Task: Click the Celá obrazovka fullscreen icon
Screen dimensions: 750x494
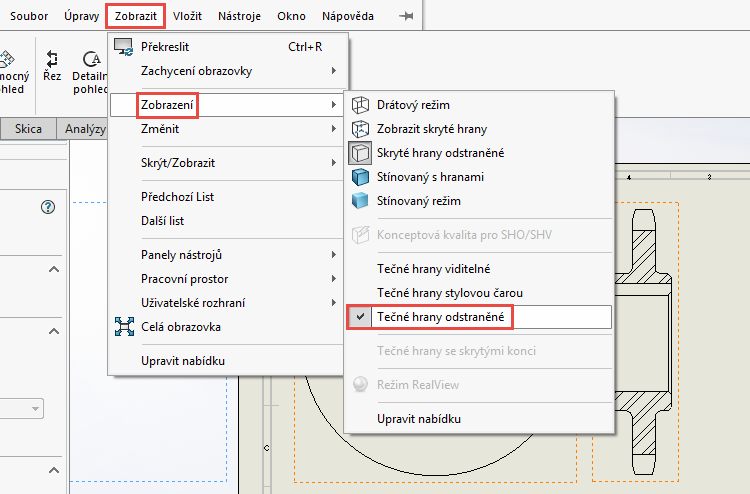Action: coord(124,327)
